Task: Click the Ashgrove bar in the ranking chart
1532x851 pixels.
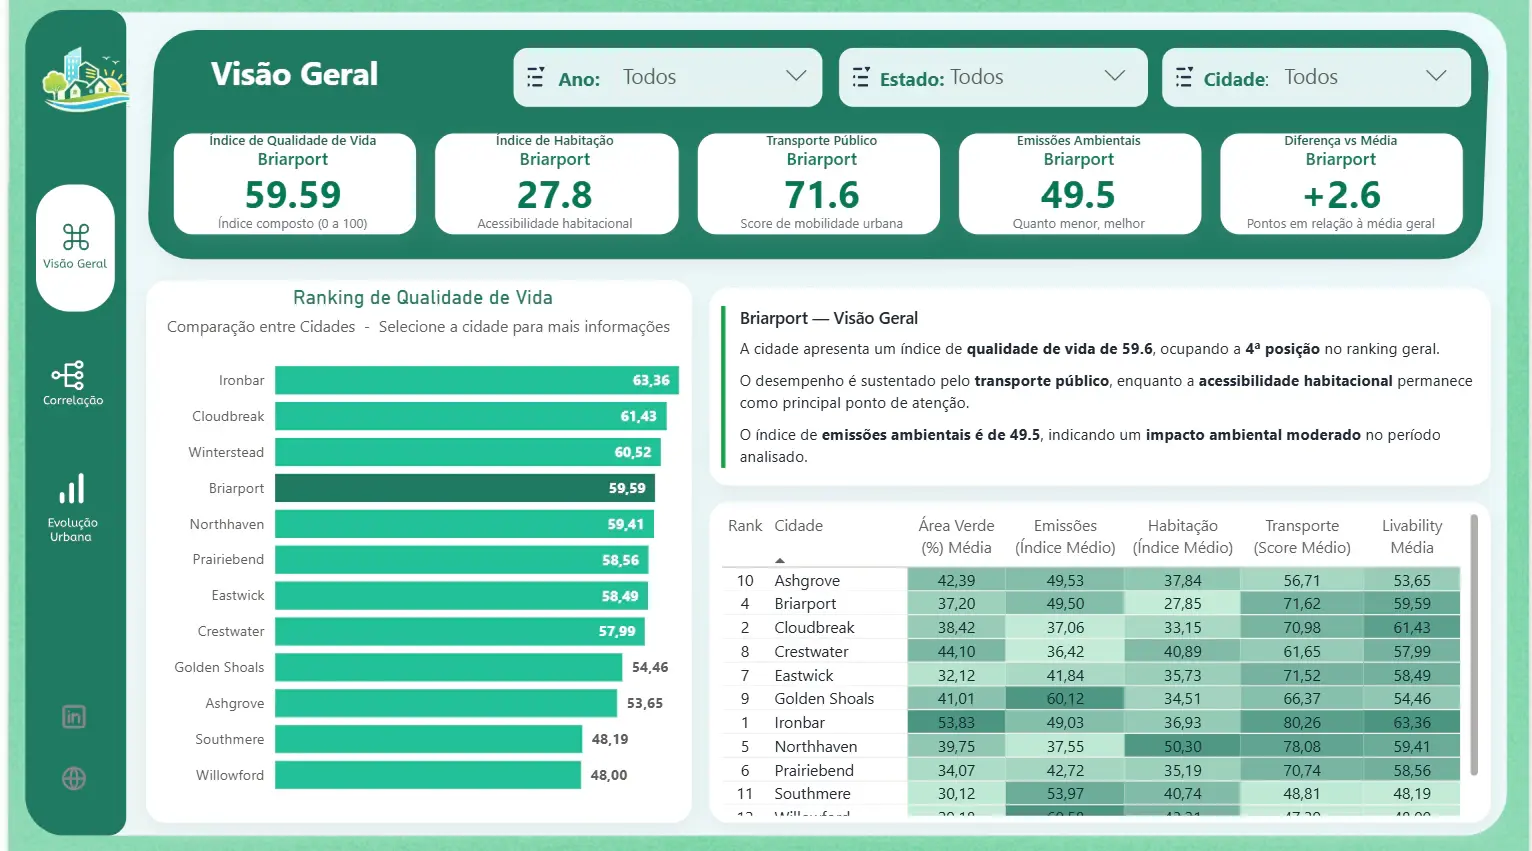Action: [446, 703]
